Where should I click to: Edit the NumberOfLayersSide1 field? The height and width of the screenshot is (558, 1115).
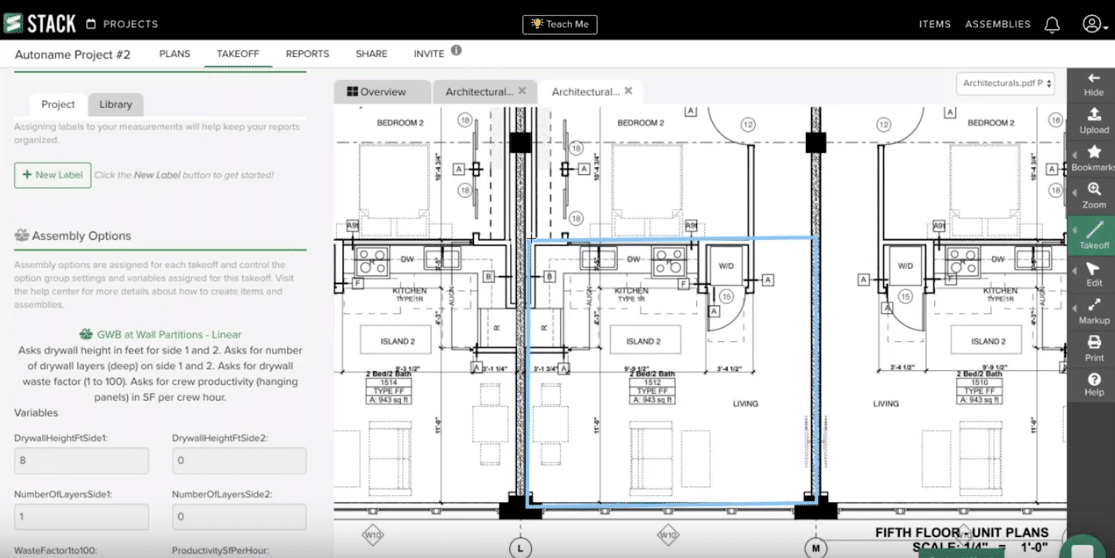81,517
